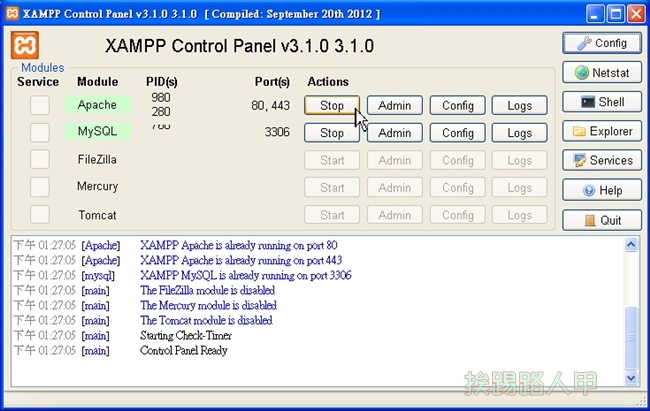Maximize the XAMPP window
Viewport: 650px width, 411px height.
615,14
